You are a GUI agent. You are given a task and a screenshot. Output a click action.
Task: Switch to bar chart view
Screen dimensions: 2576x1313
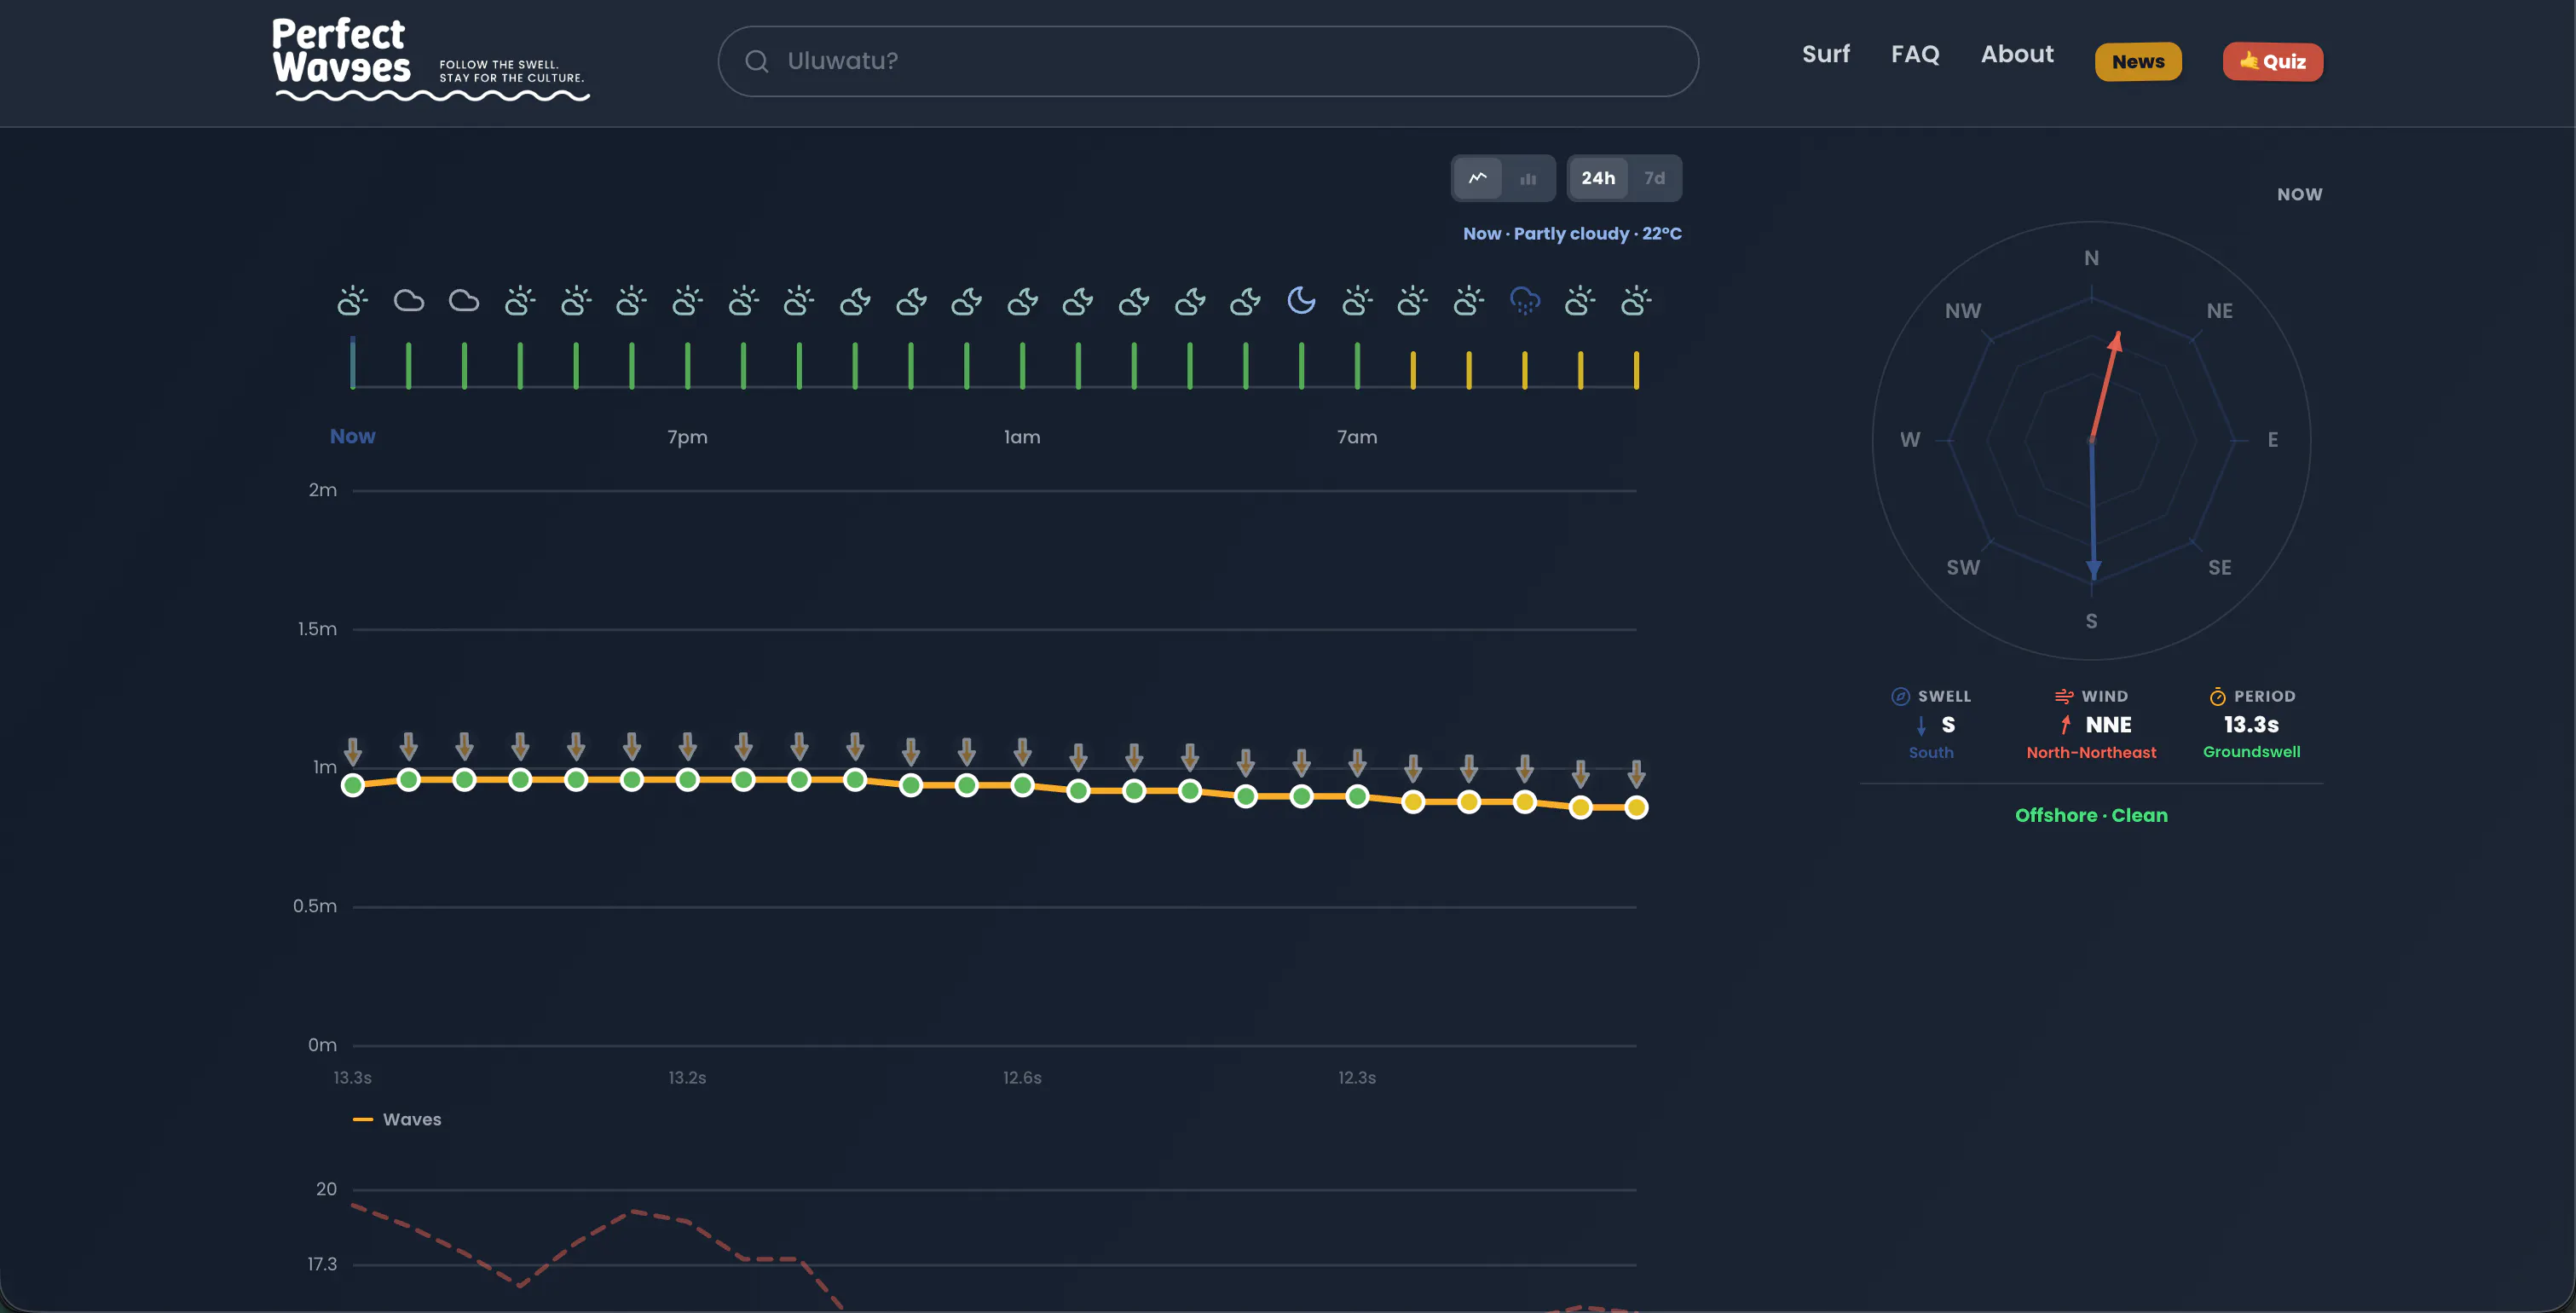[1528, 178]
